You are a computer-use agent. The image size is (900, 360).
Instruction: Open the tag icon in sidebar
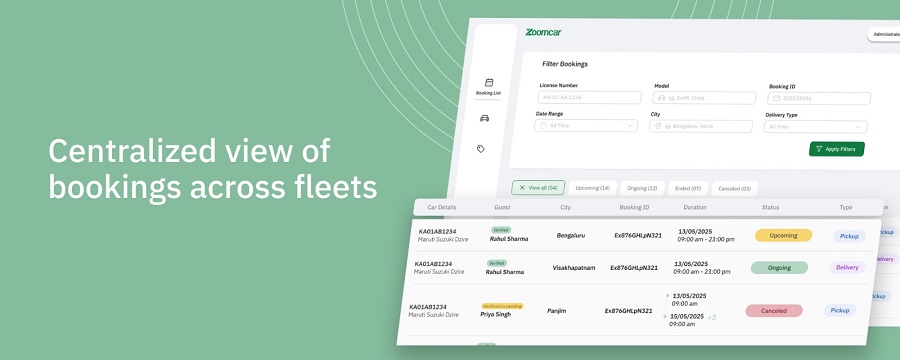(481, 149)
